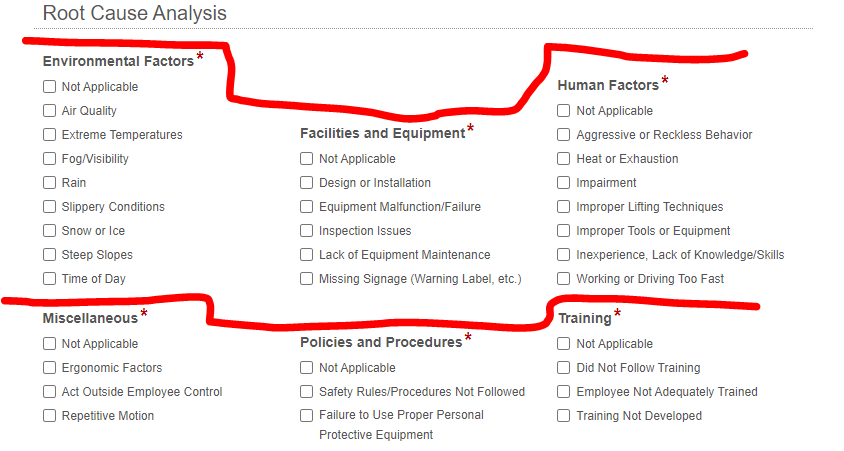Select Improper Lifting Techniques
This screenshot has height=451, width=844.
pos(564,207)
